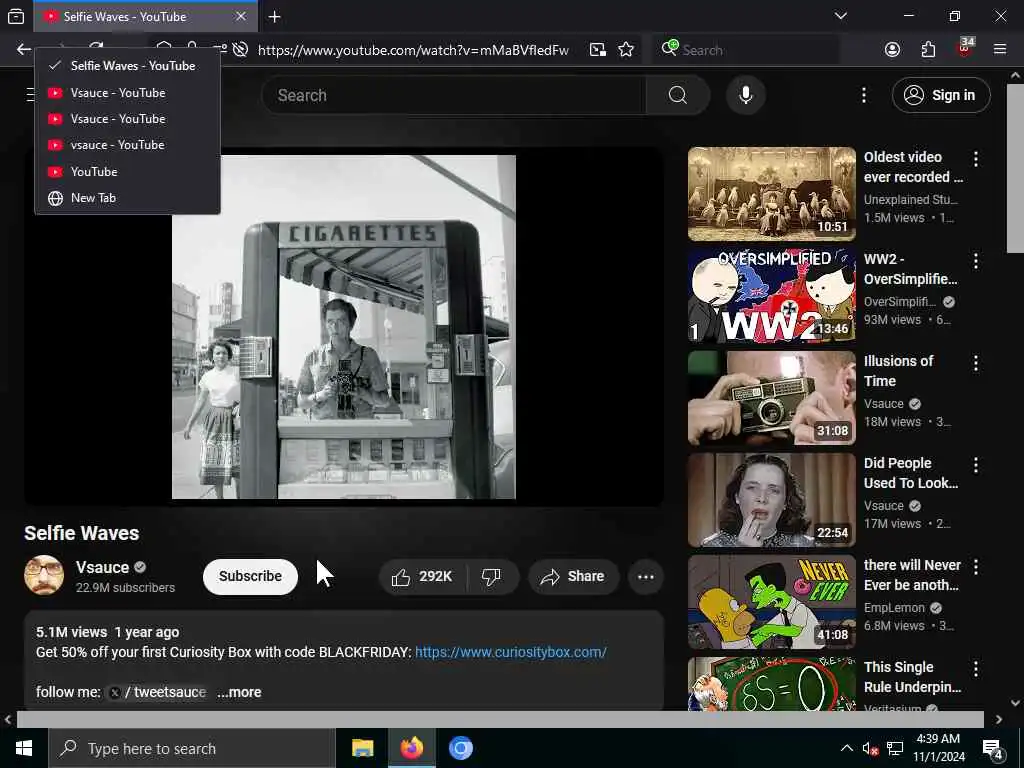Open 'WW2 - OverSimplified' video thumbnail
Viewport: 1024px width, 768px height.
[x=771, y=296]
